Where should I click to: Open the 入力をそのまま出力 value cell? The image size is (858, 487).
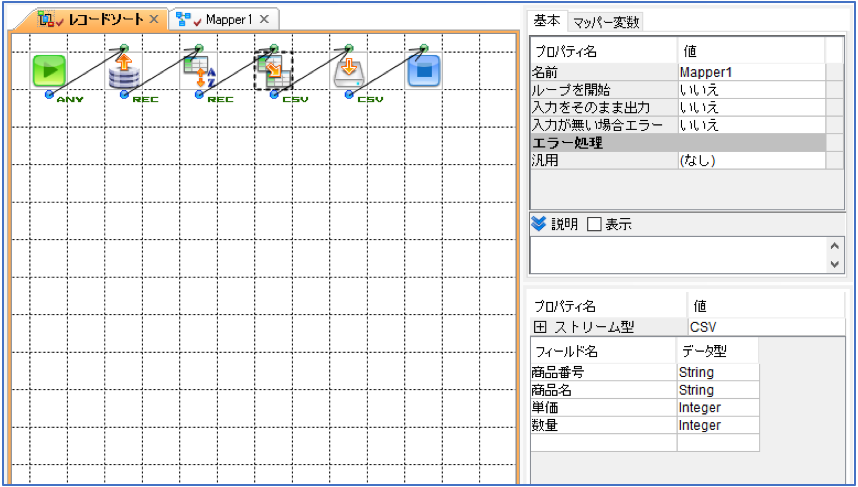751,107
